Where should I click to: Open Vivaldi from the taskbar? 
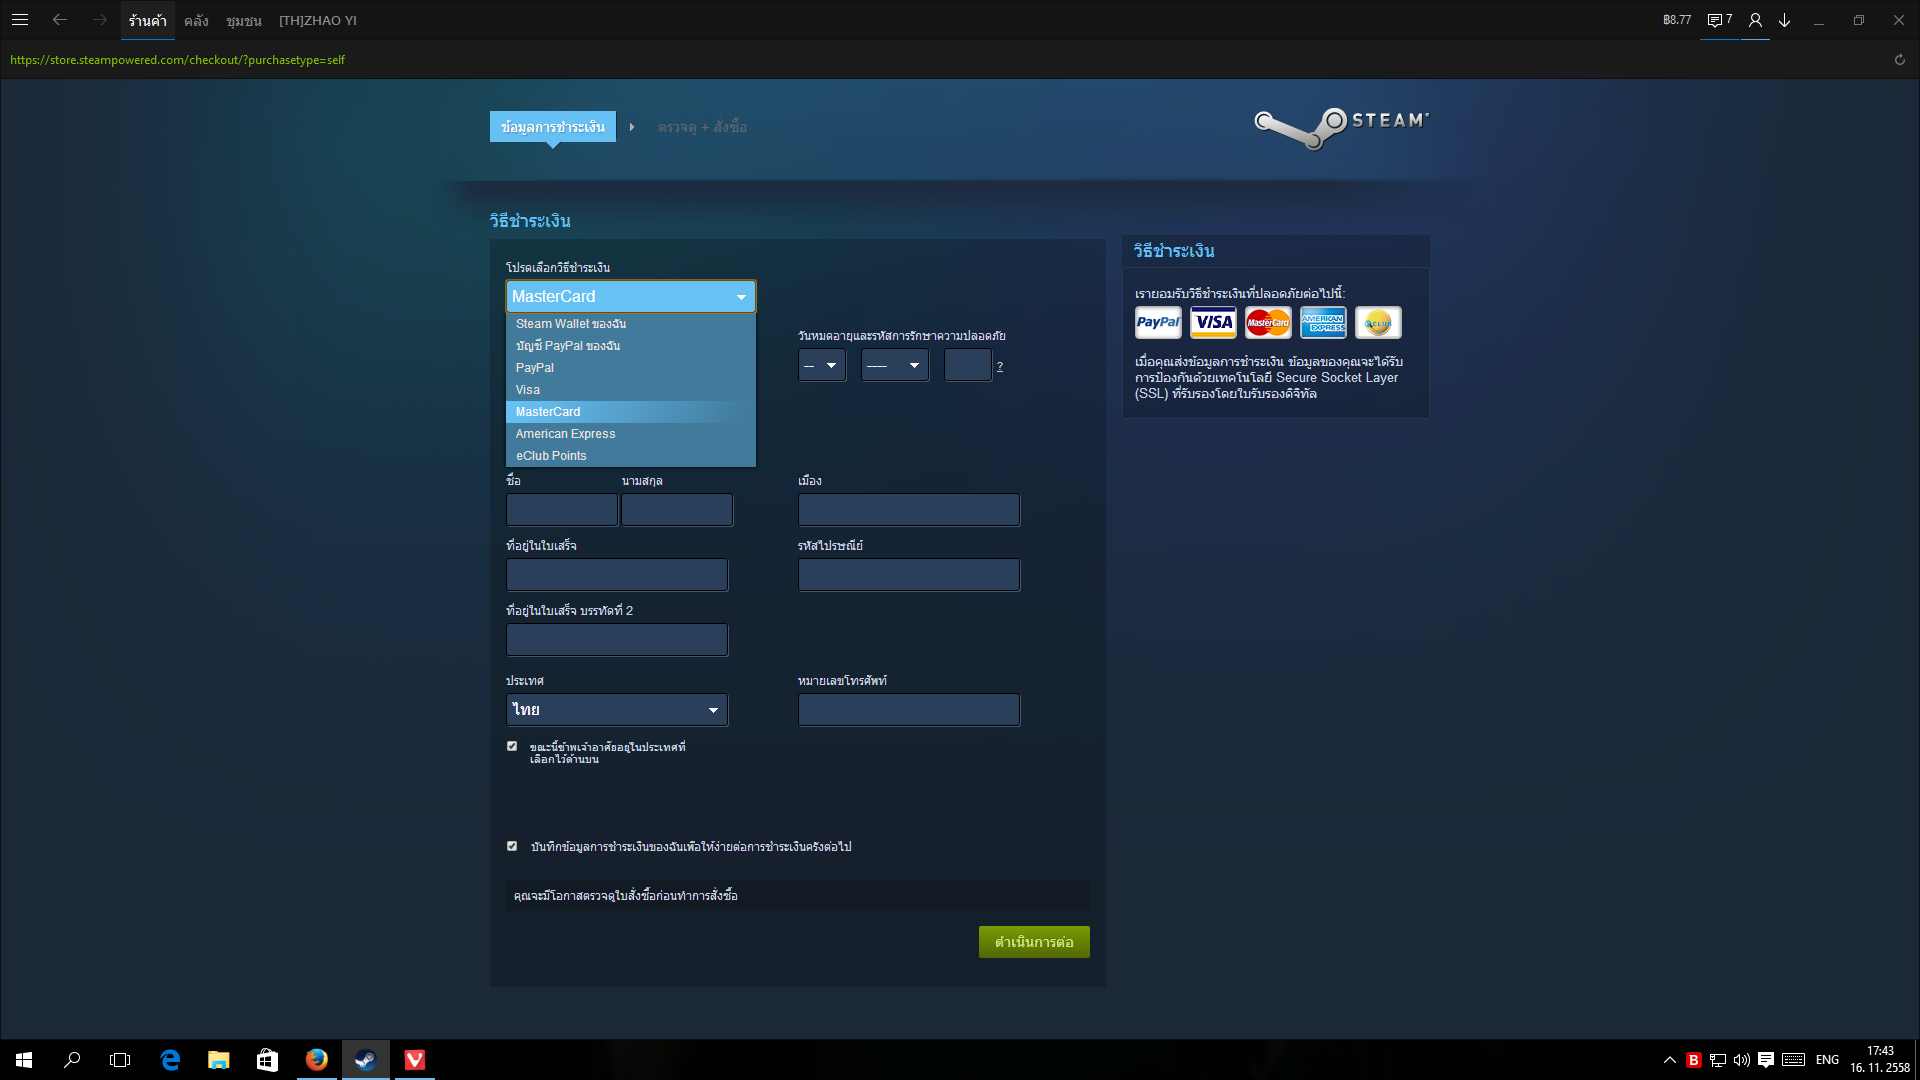[x=414, y=1060]
